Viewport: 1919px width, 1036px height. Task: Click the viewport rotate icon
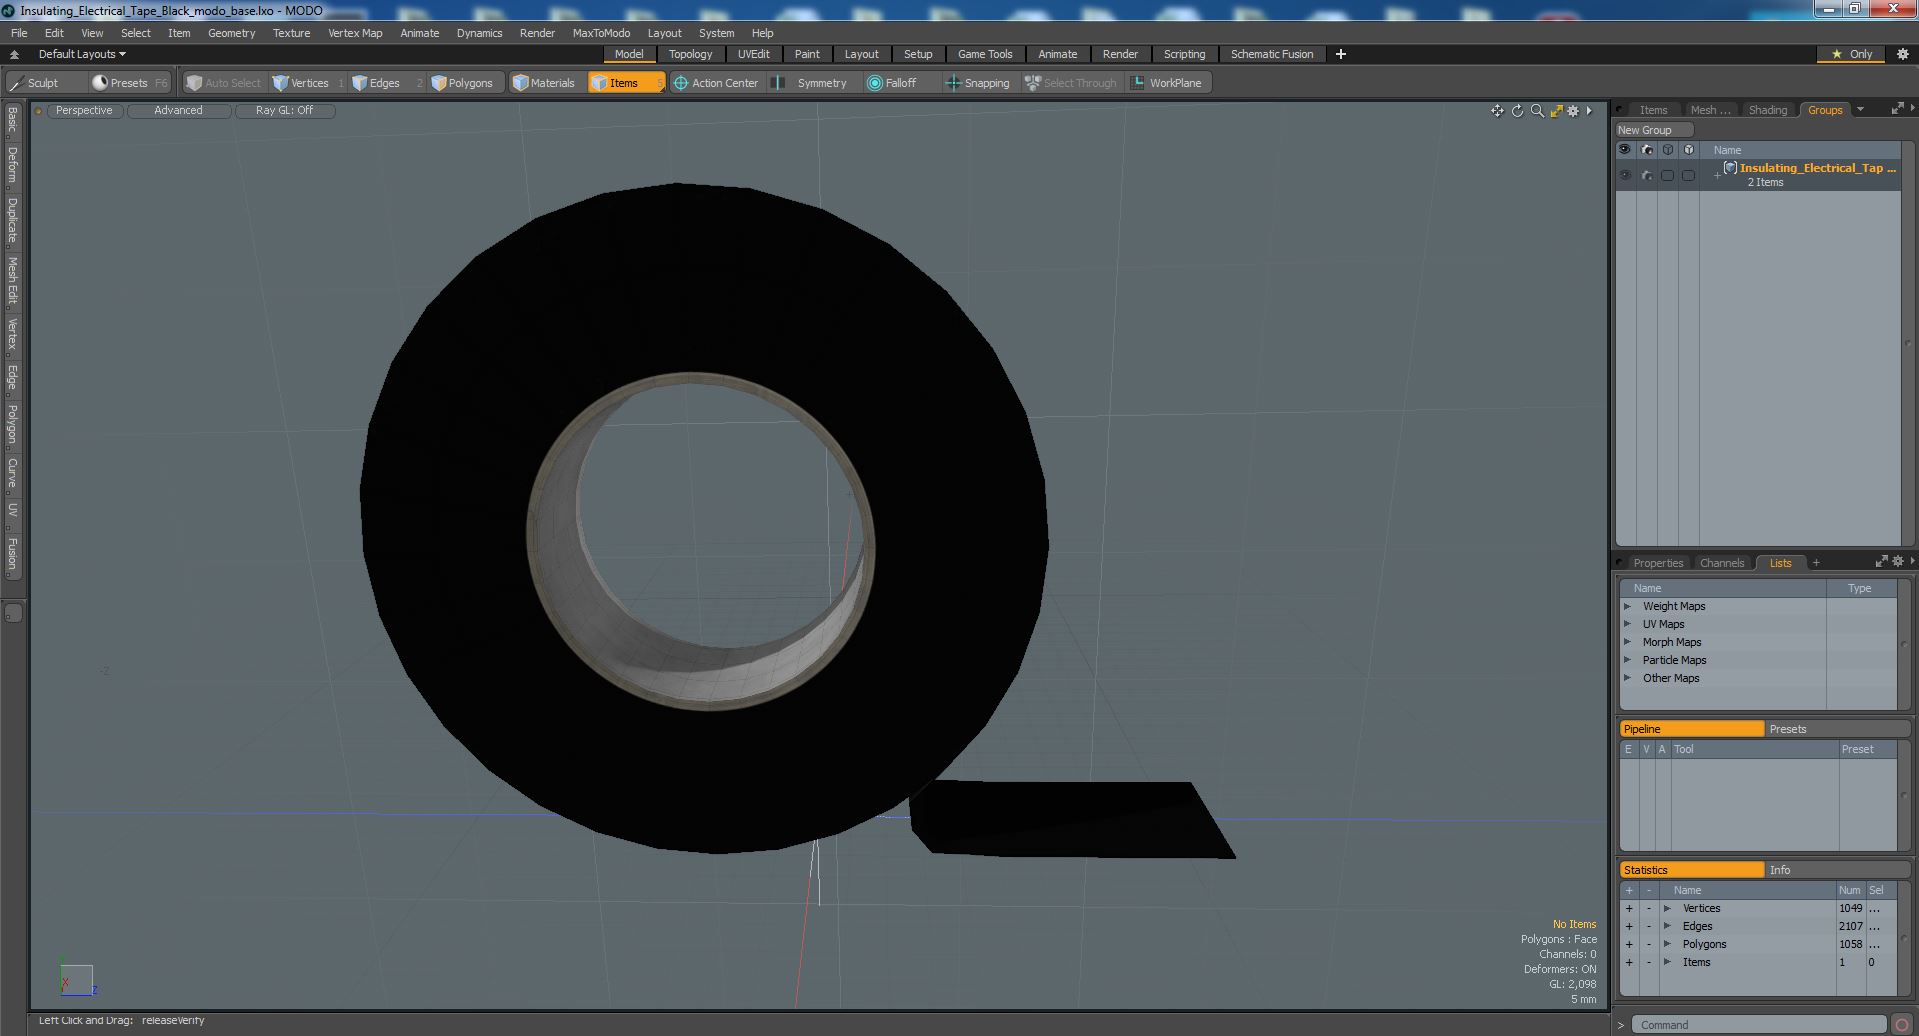[x=1517, y=111]
